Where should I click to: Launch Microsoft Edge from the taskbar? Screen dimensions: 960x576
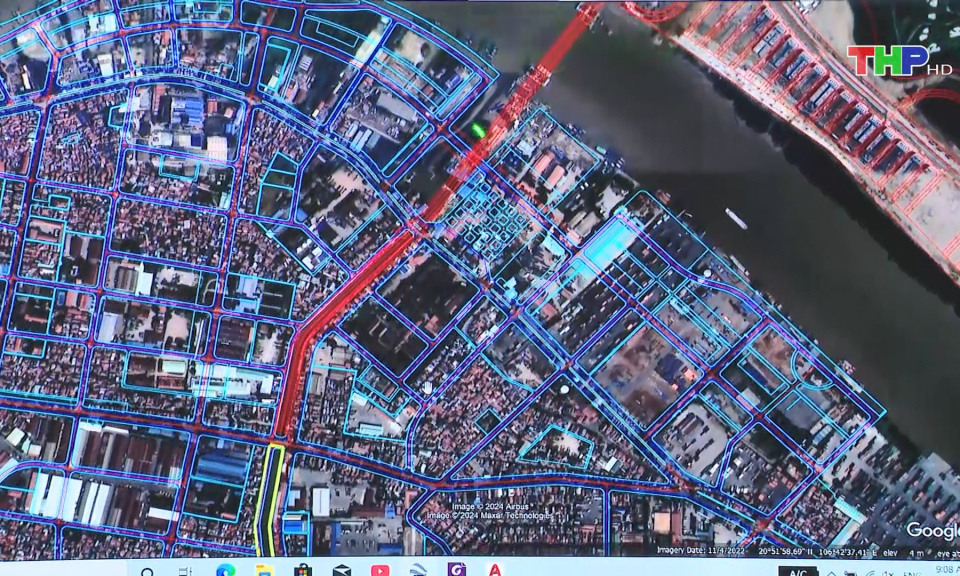coord(225,572)
